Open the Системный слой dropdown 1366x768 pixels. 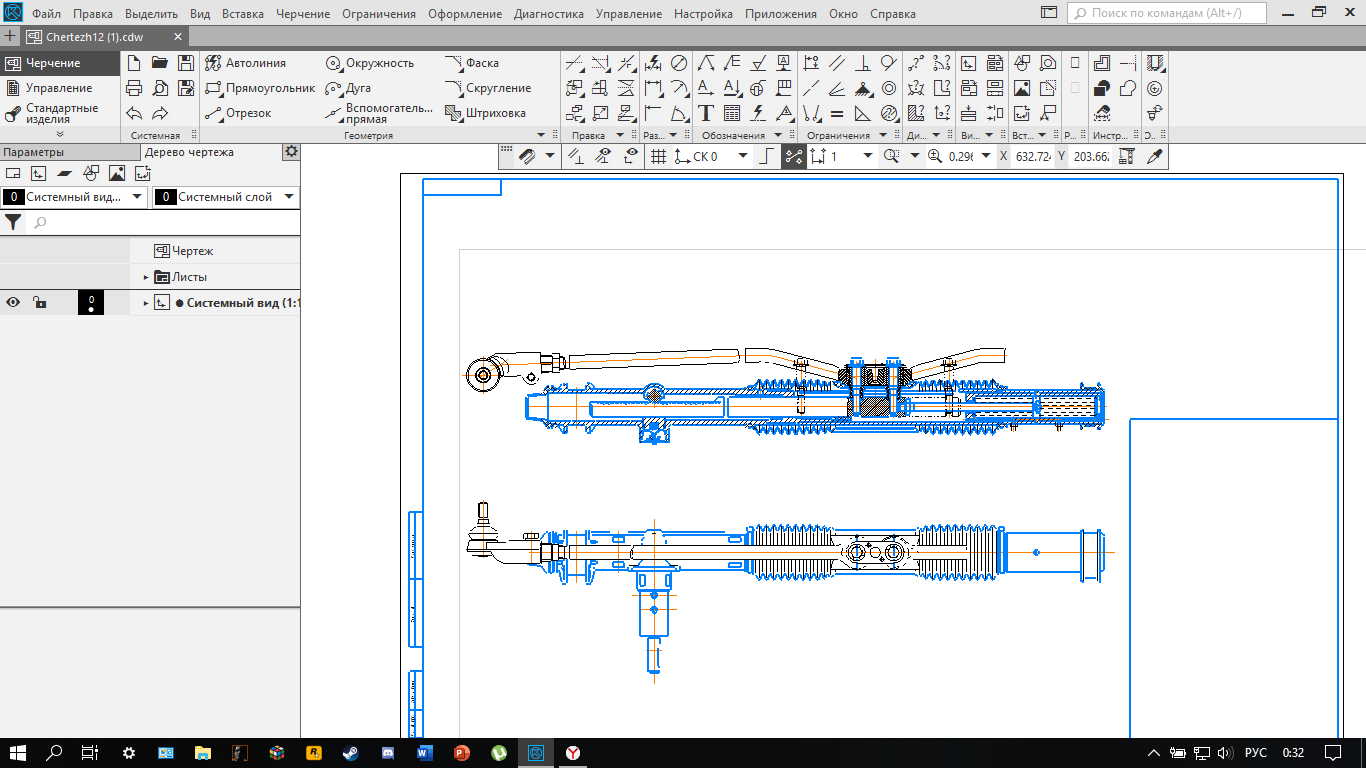(289, 197)
